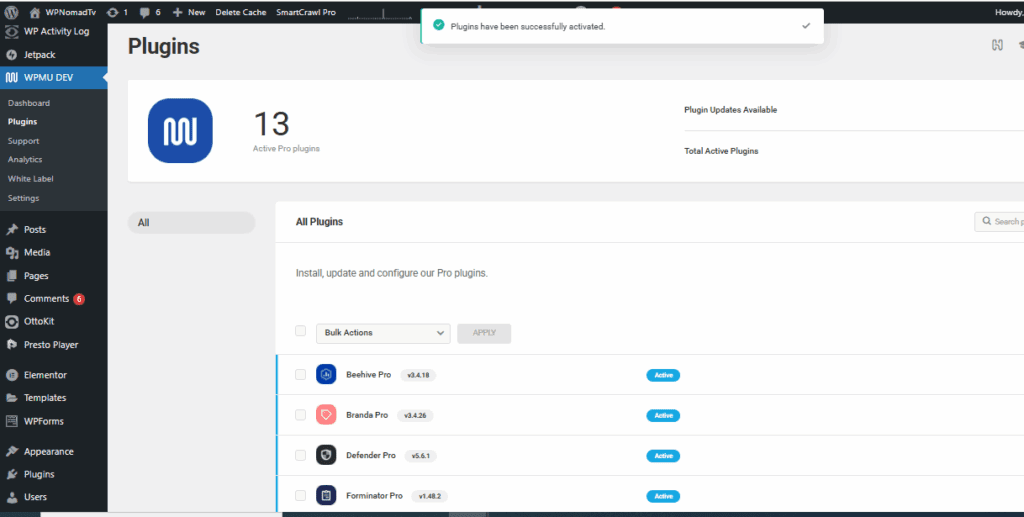Click WPMU DEV sidebar icon
The image size is (1024, 517).
pos(12,78)
